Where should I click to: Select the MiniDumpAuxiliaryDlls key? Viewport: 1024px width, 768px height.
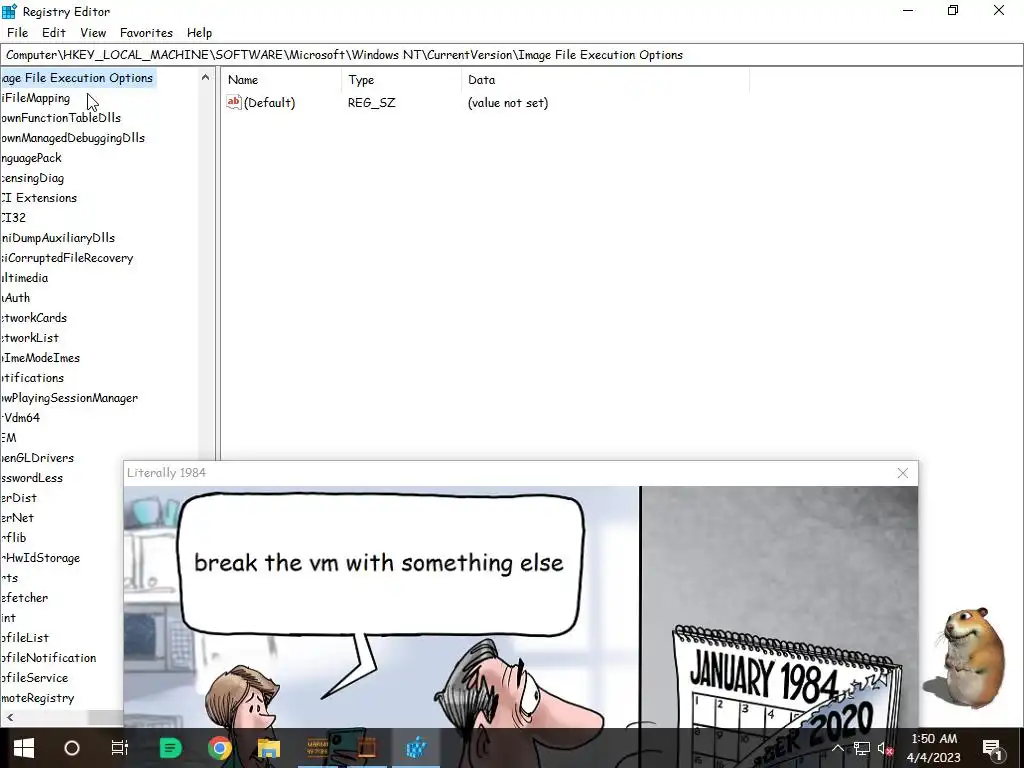coord(57,238)
